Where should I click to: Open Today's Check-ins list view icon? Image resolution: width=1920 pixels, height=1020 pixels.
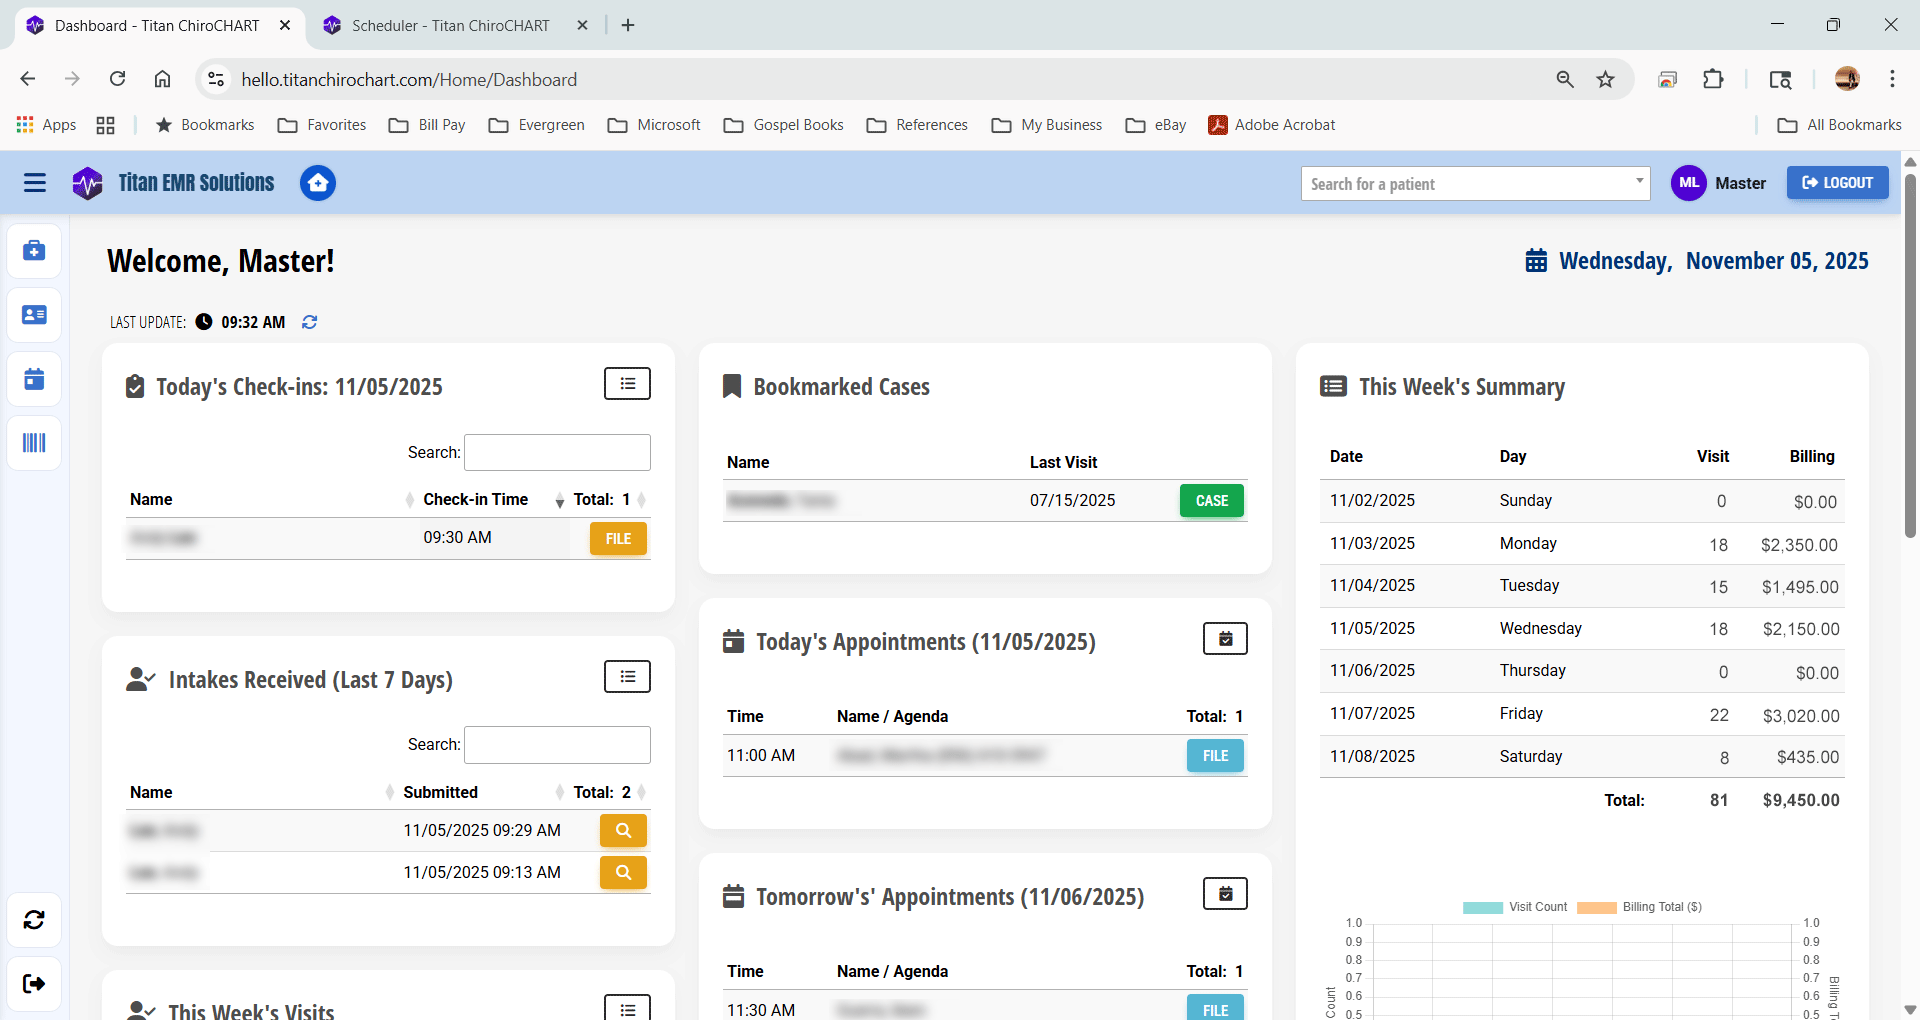coord(627,383)
